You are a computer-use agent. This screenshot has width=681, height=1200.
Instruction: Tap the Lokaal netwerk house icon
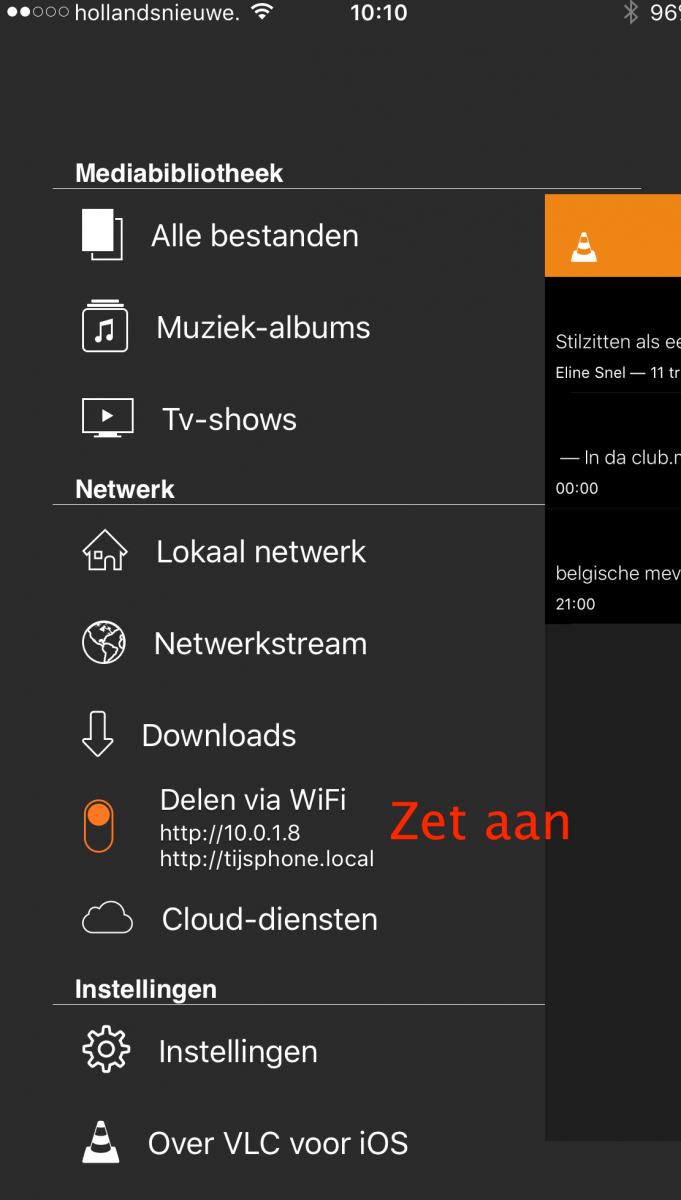[x=105, y=550]
